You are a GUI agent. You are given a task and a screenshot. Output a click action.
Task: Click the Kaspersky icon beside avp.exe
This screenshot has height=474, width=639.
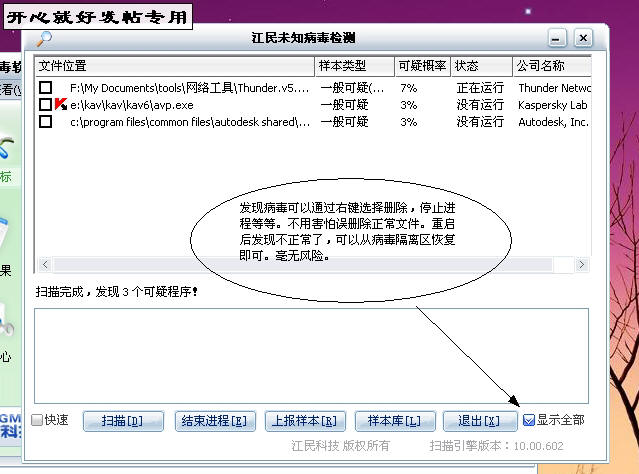61,104
